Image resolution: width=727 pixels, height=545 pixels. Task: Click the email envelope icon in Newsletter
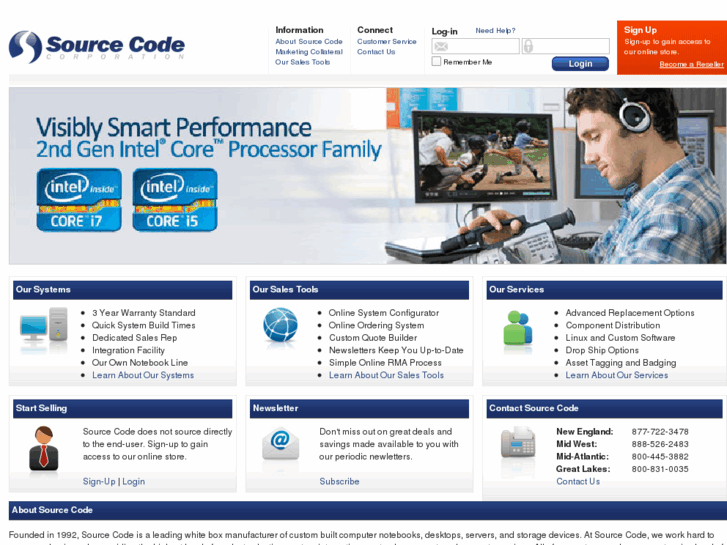(x=281, y=444)
